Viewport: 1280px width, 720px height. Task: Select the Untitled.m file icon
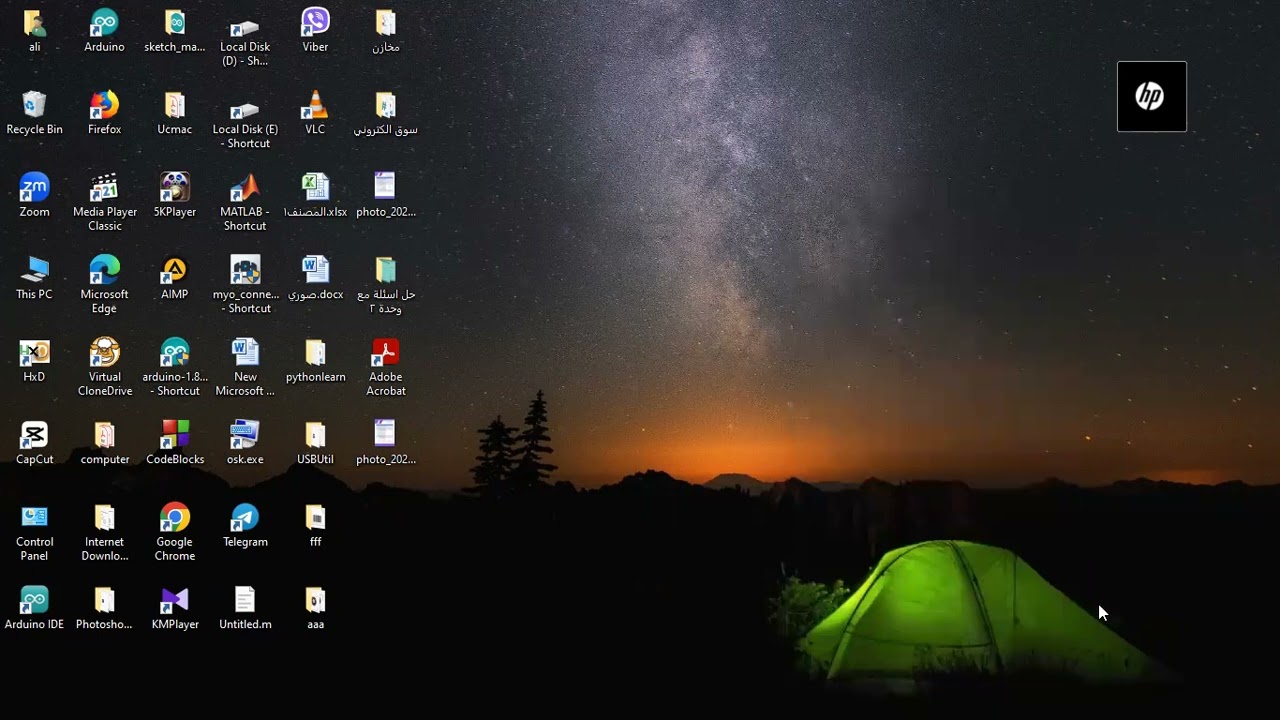tap(245, 599)
